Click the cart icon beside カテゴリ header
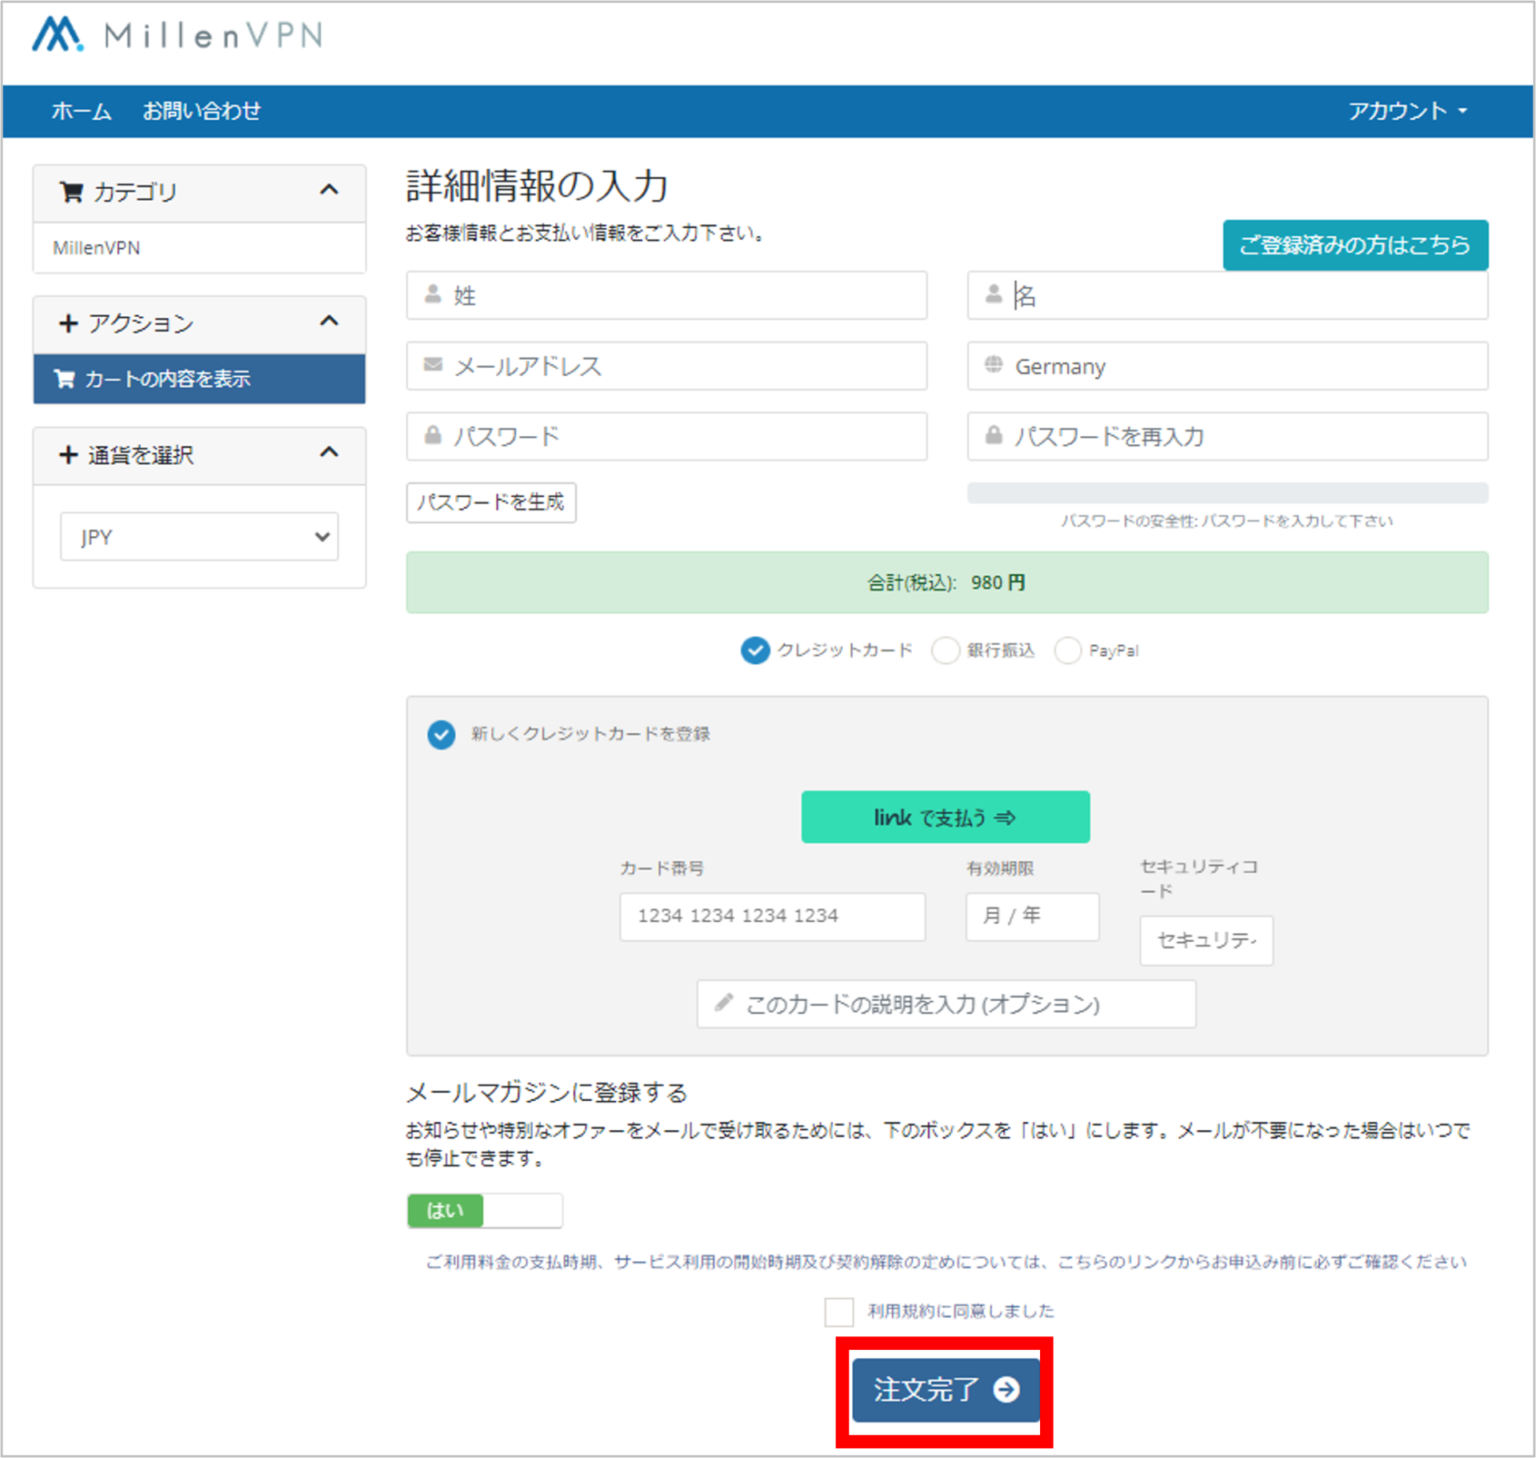 (71, 192)
